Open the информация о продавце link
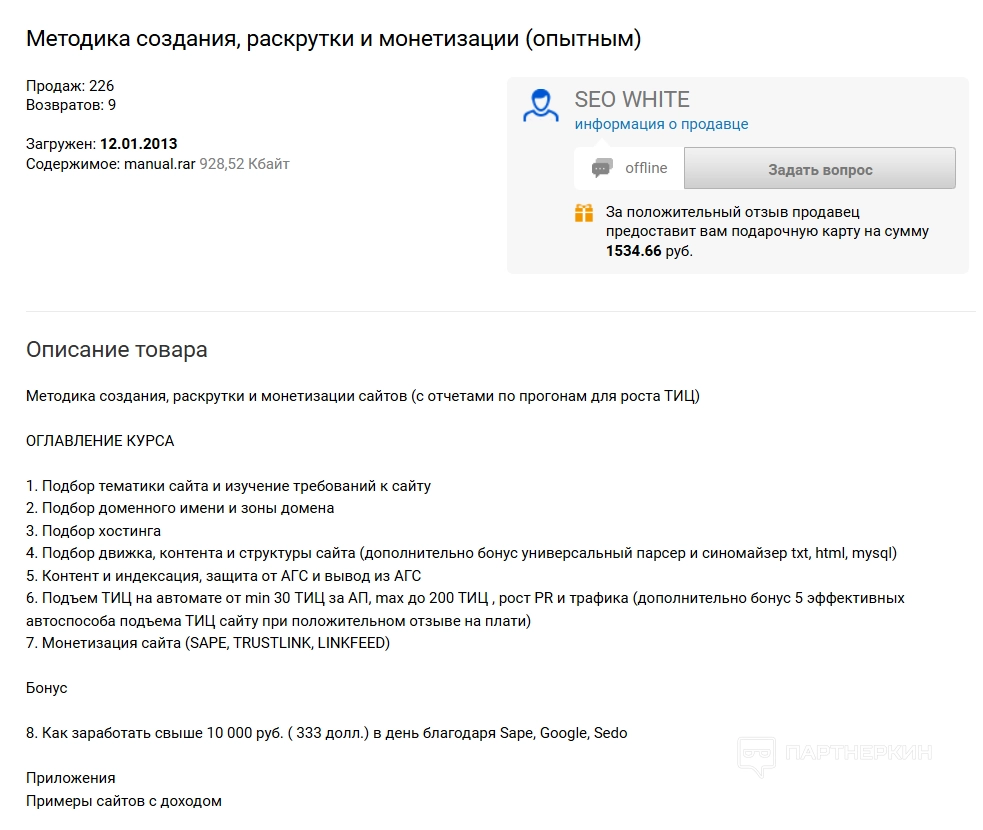This screenshot has height=830, width=983. click(661, 124)
